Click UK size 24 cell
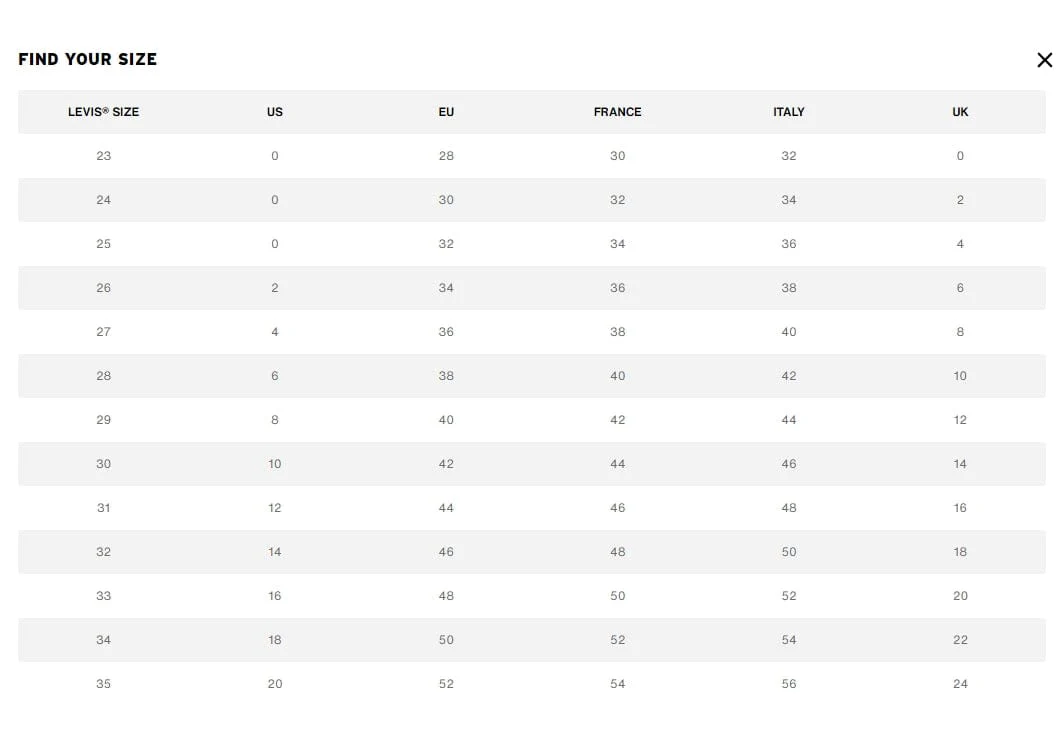Viewport: 1062px width, 751px height. [x=960, y=684]
